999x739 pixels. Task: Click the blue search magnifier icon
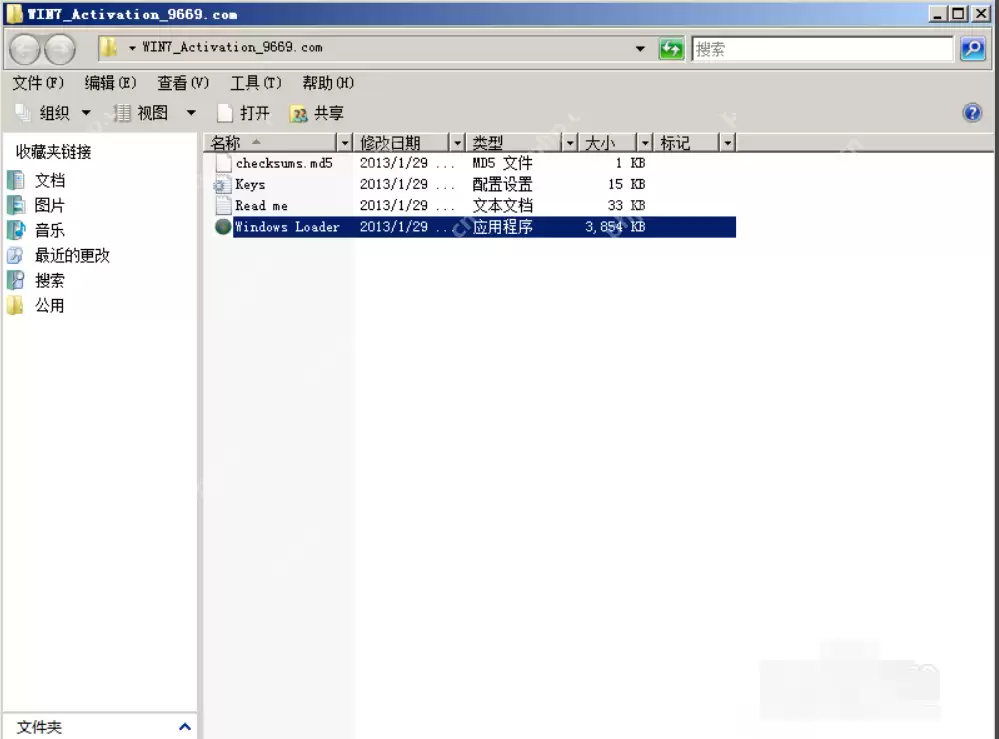click(x=976, y=48)
